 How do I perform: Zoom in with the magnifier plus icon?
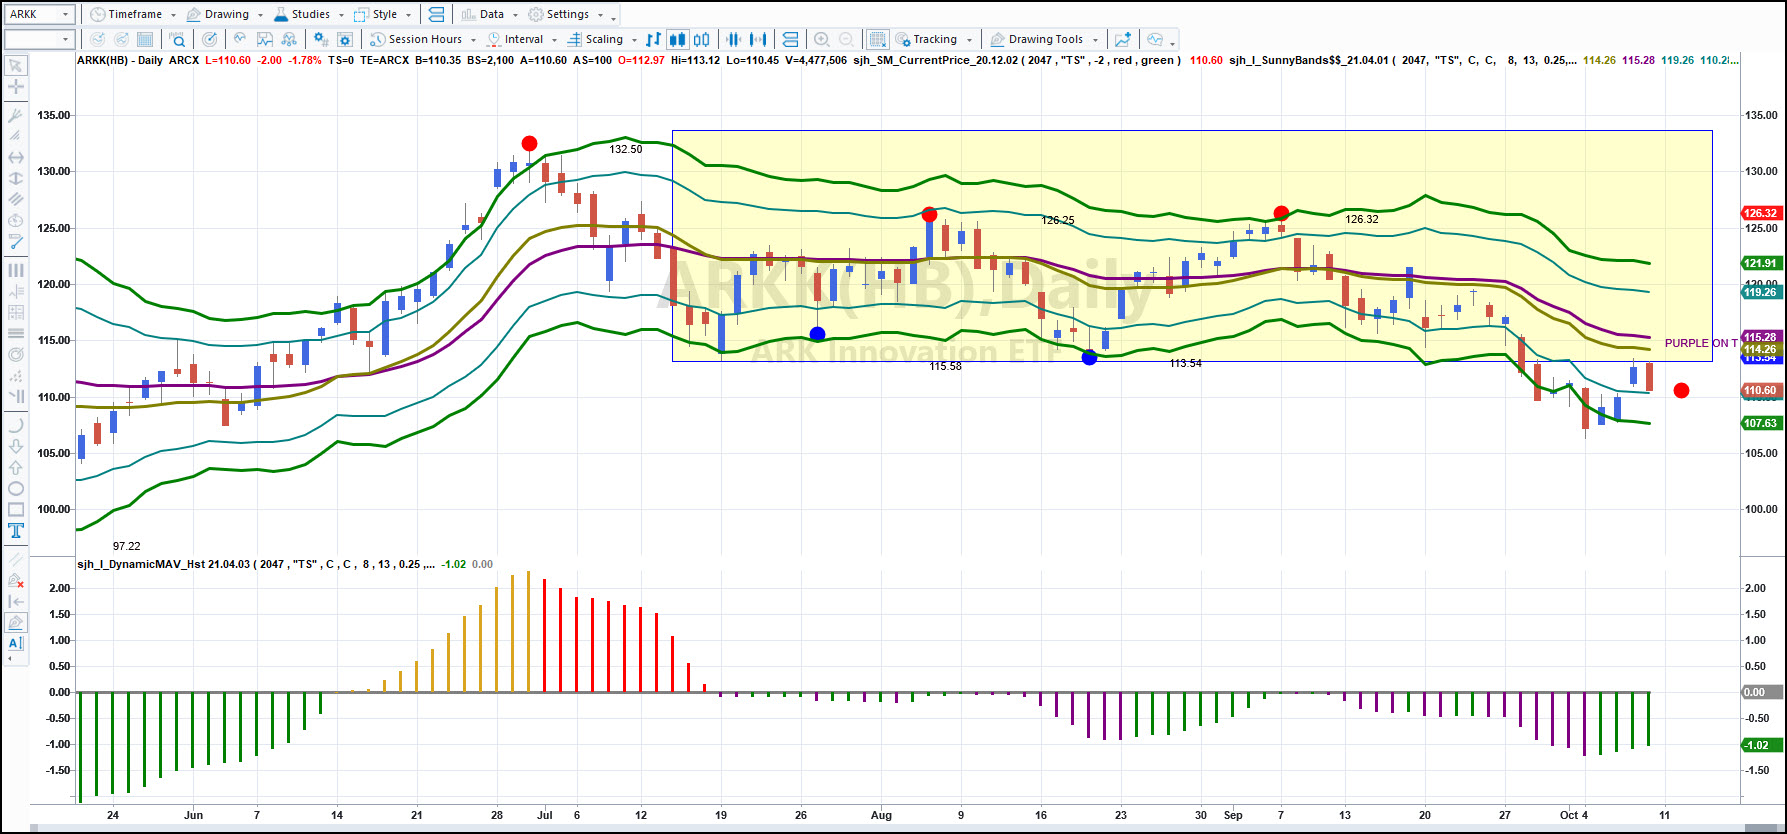(822, 40)
